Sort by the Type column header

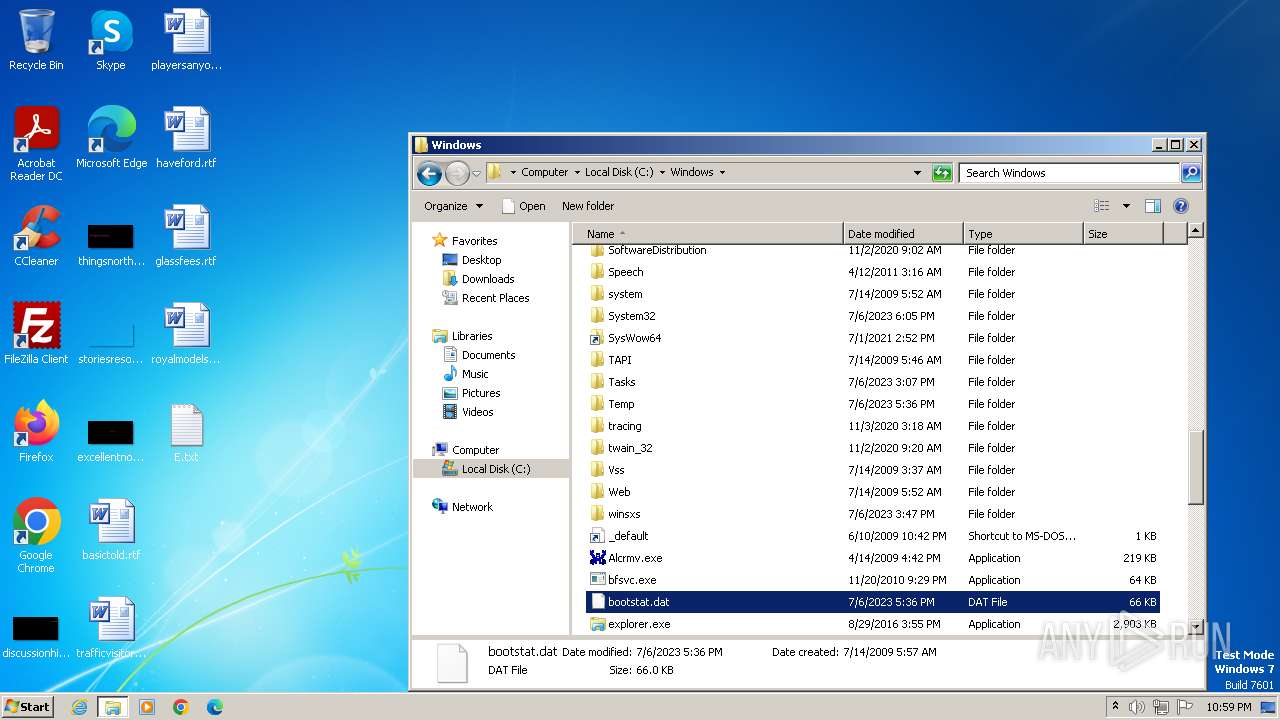[1023, 233]
